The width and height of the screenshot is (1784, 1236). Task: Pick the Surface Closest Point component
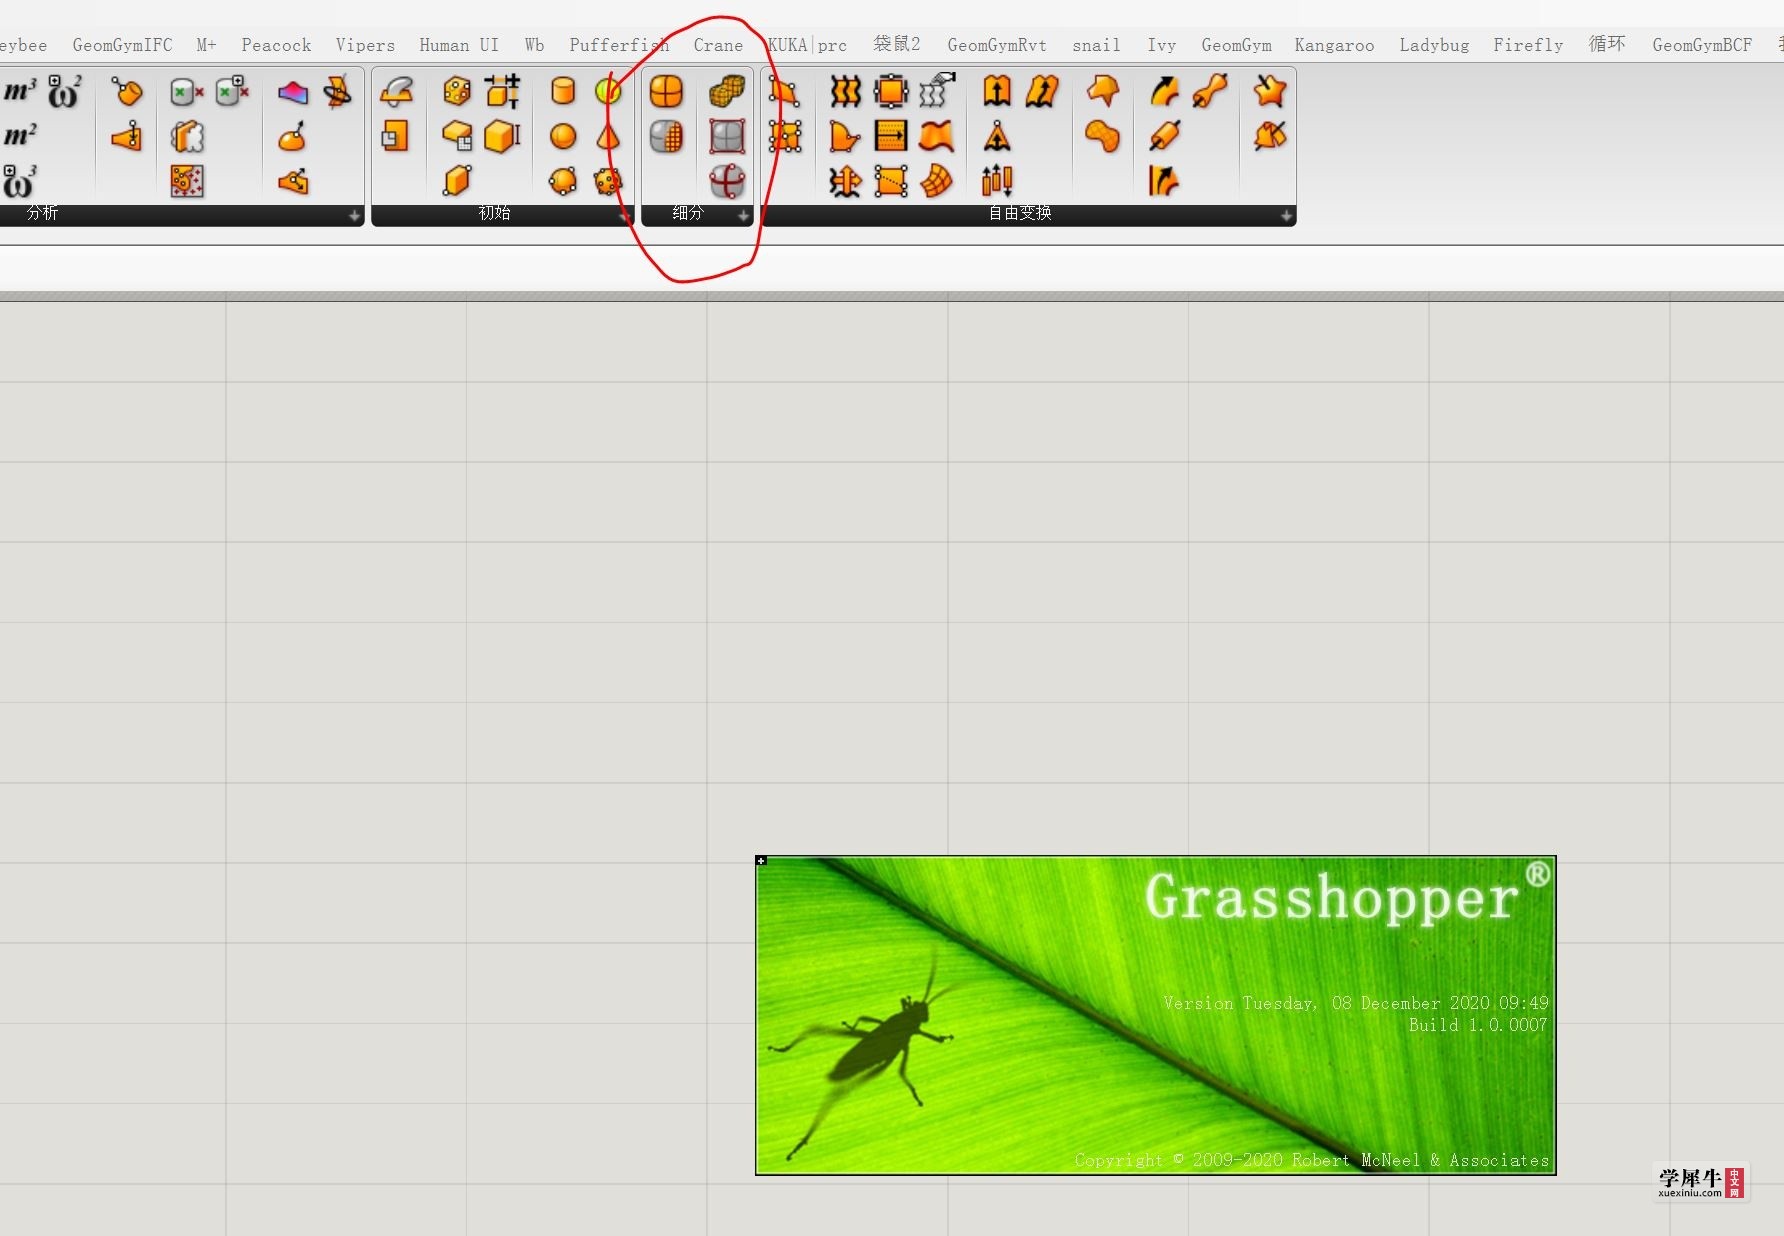point(127,136)
